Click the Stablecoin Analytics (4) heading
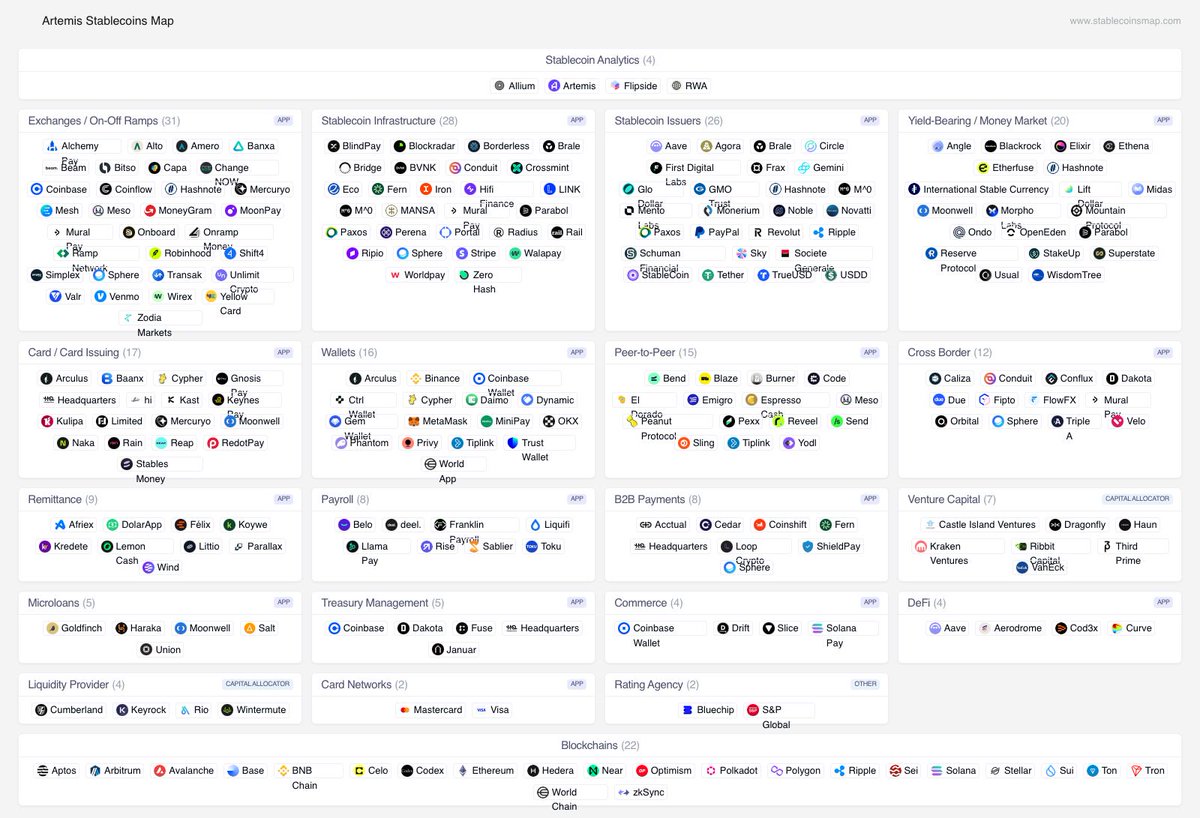This screenshot has height=818, width=1200. click(x=600, y=60)
